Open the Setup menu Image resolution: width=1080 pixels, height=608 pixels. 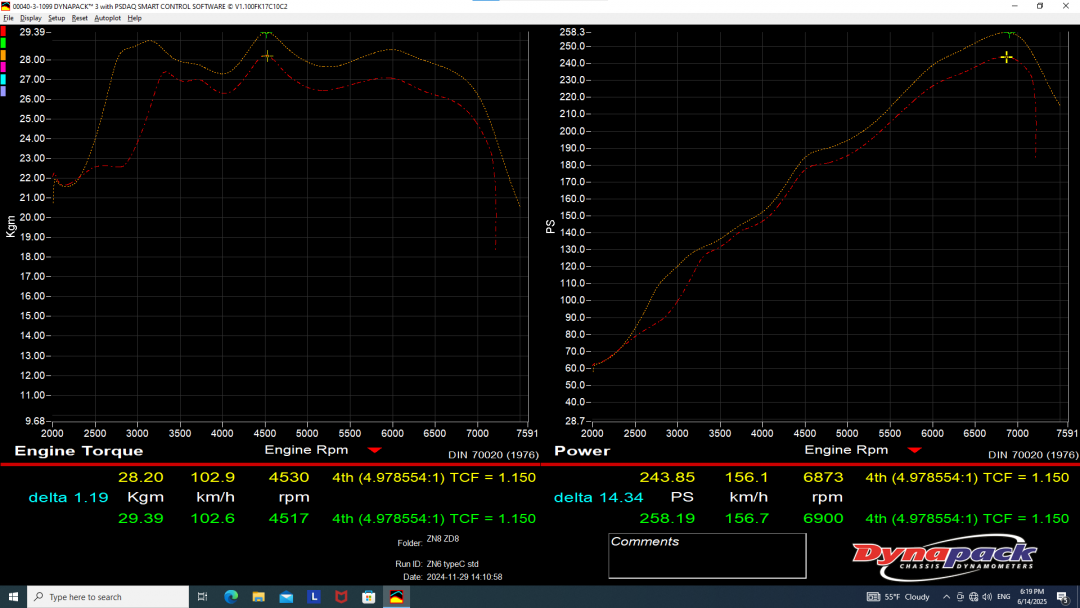point(56,18)
